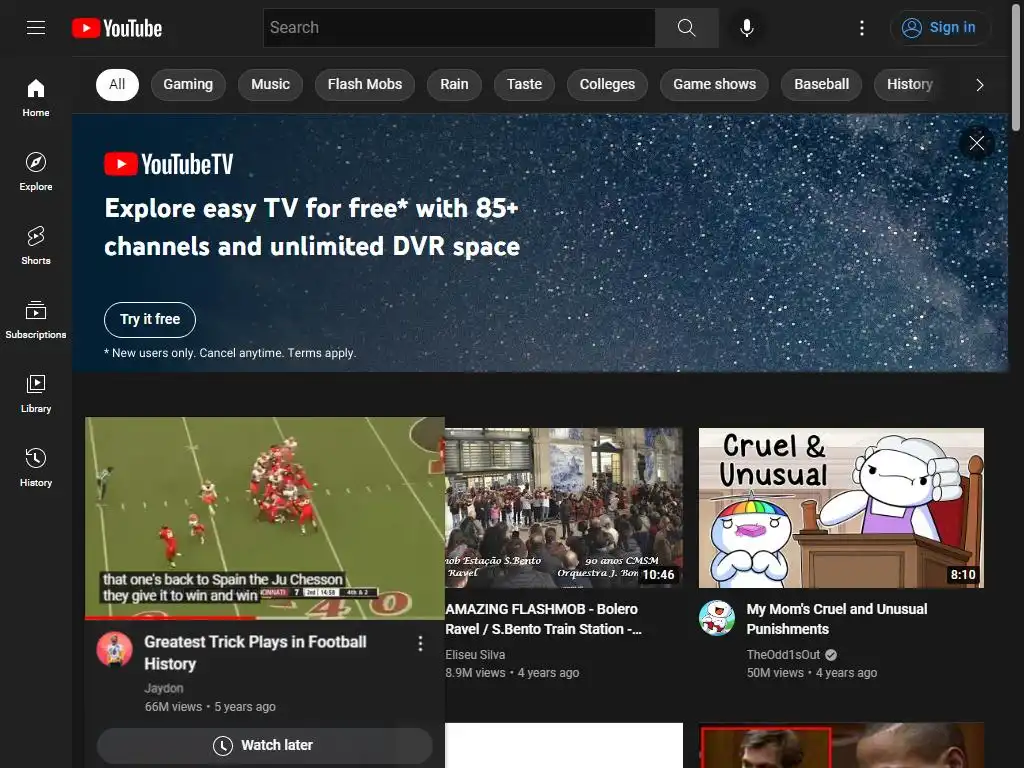Click the banner headline about 85+ channels
This screenshot has height=768, width=1024.
[312, 227]
